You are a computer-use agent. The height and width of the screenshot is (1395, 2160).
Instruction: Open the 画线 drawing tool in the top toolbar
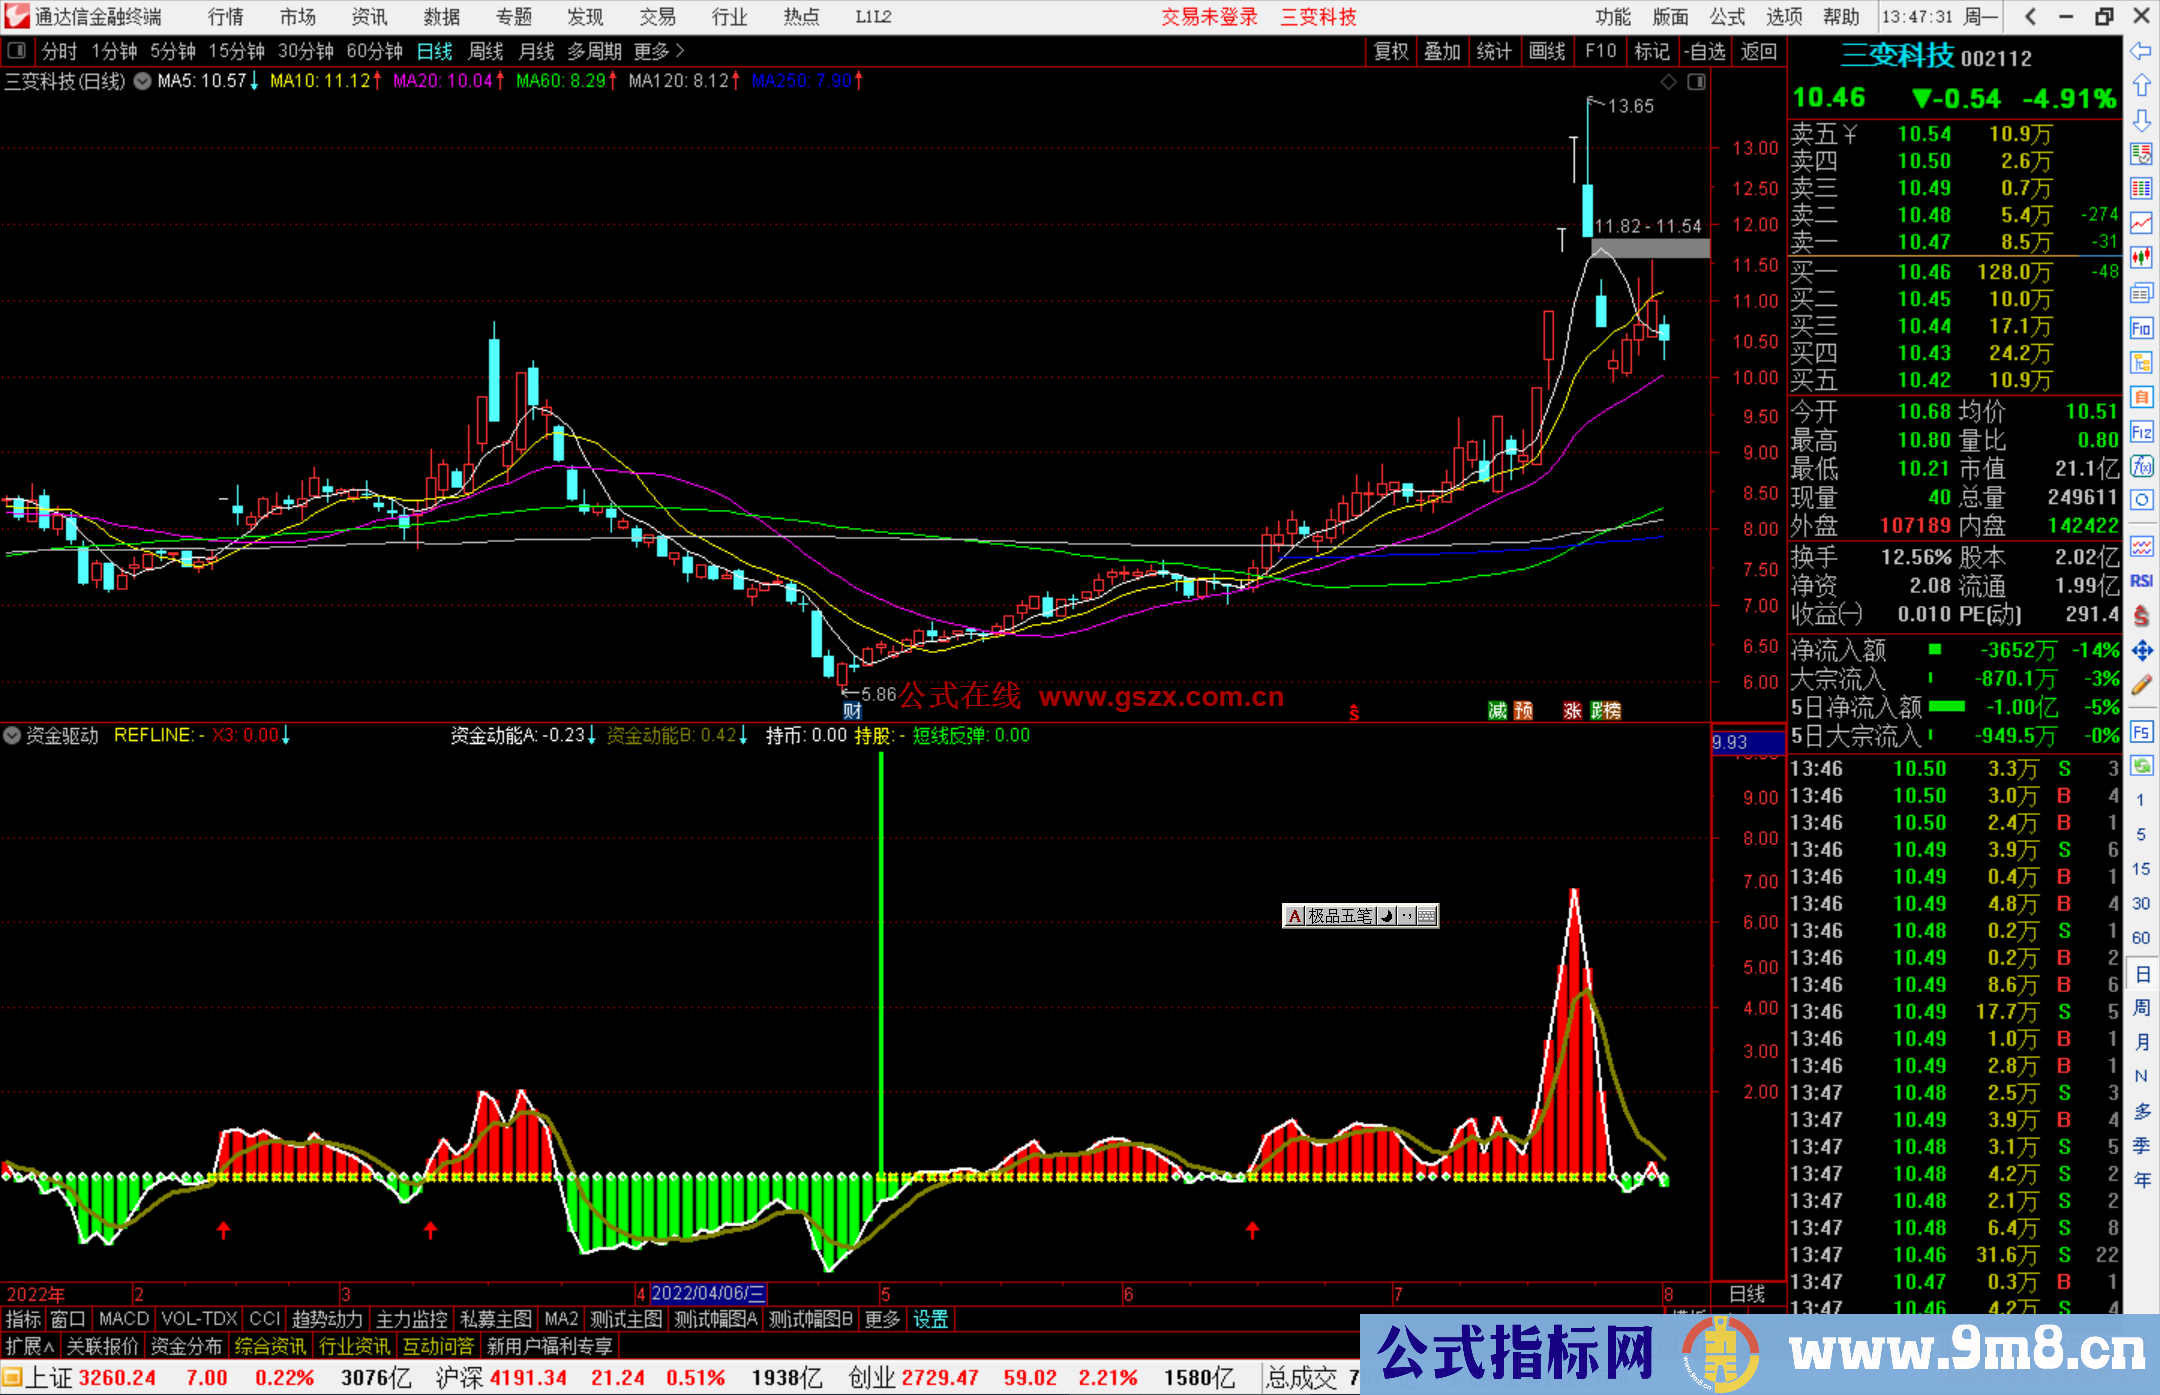click(x=1548, y=50)
